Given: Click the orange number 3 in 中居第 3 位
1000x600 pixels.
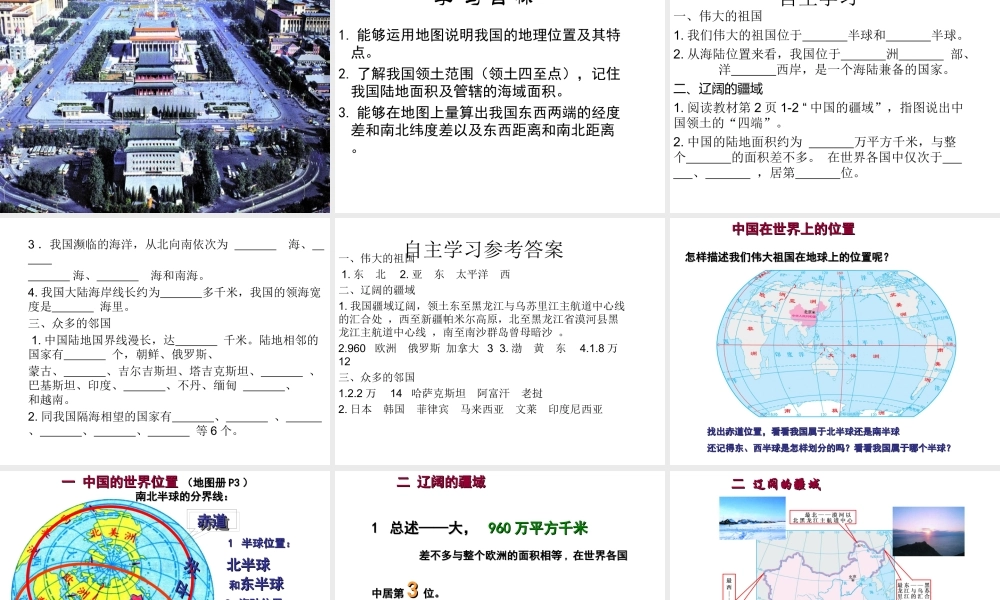Looking at the screenshot, I should tap(413, 590).
